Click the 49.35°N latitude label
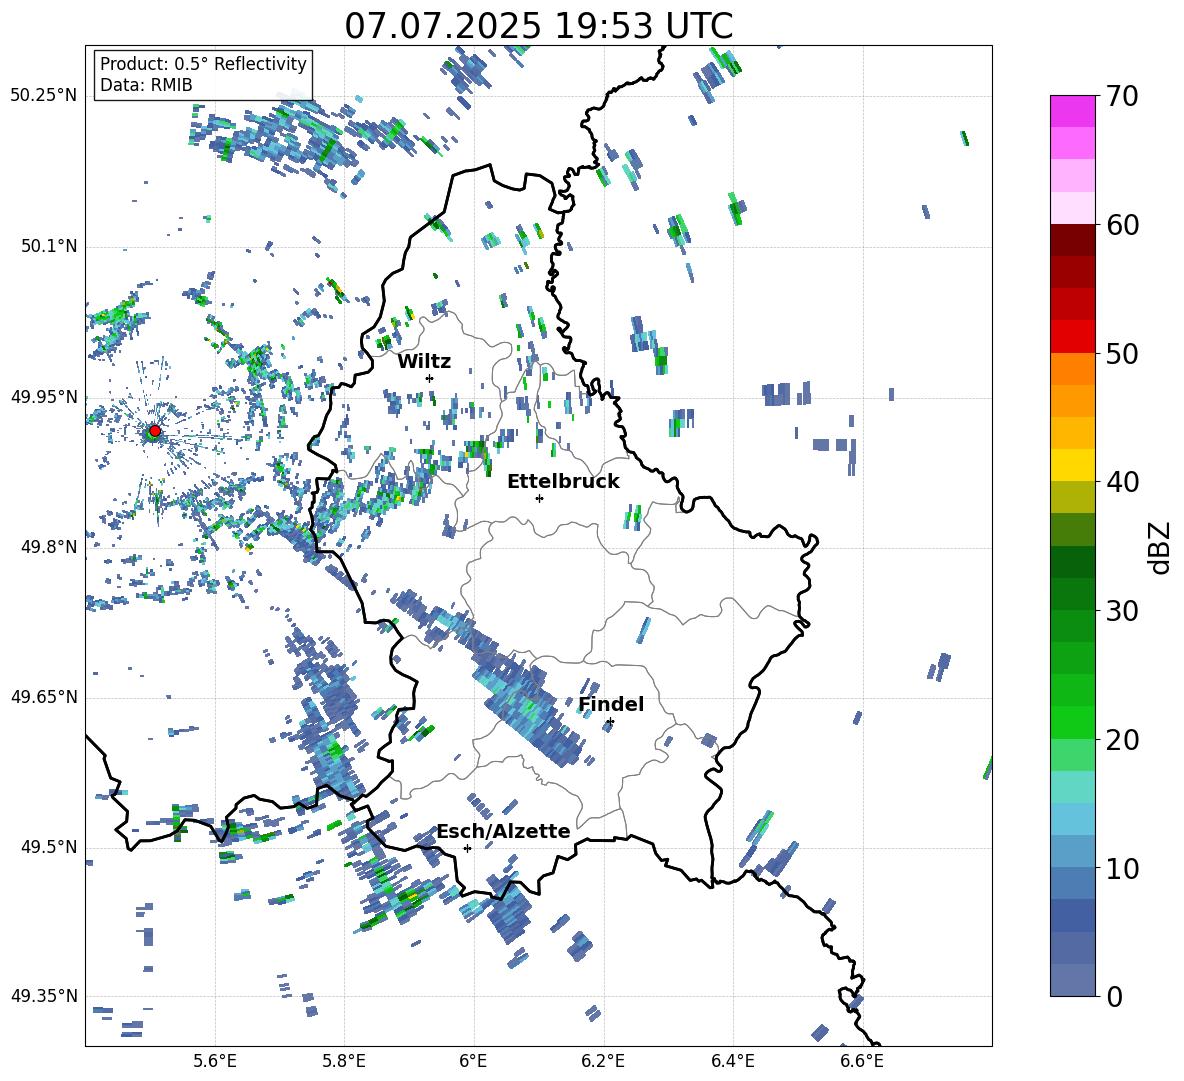This screenshot has height=1081, width=1184. (44, 996)
